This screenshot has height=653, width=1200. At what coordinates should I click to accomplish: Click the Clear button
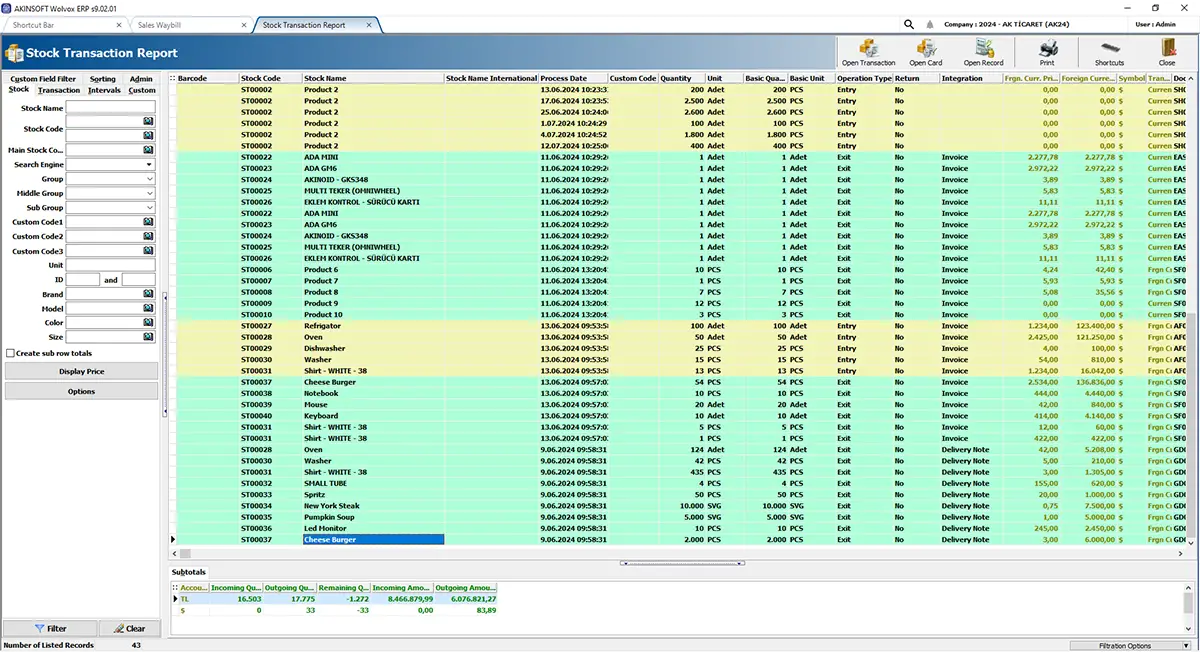pos(129,629)
